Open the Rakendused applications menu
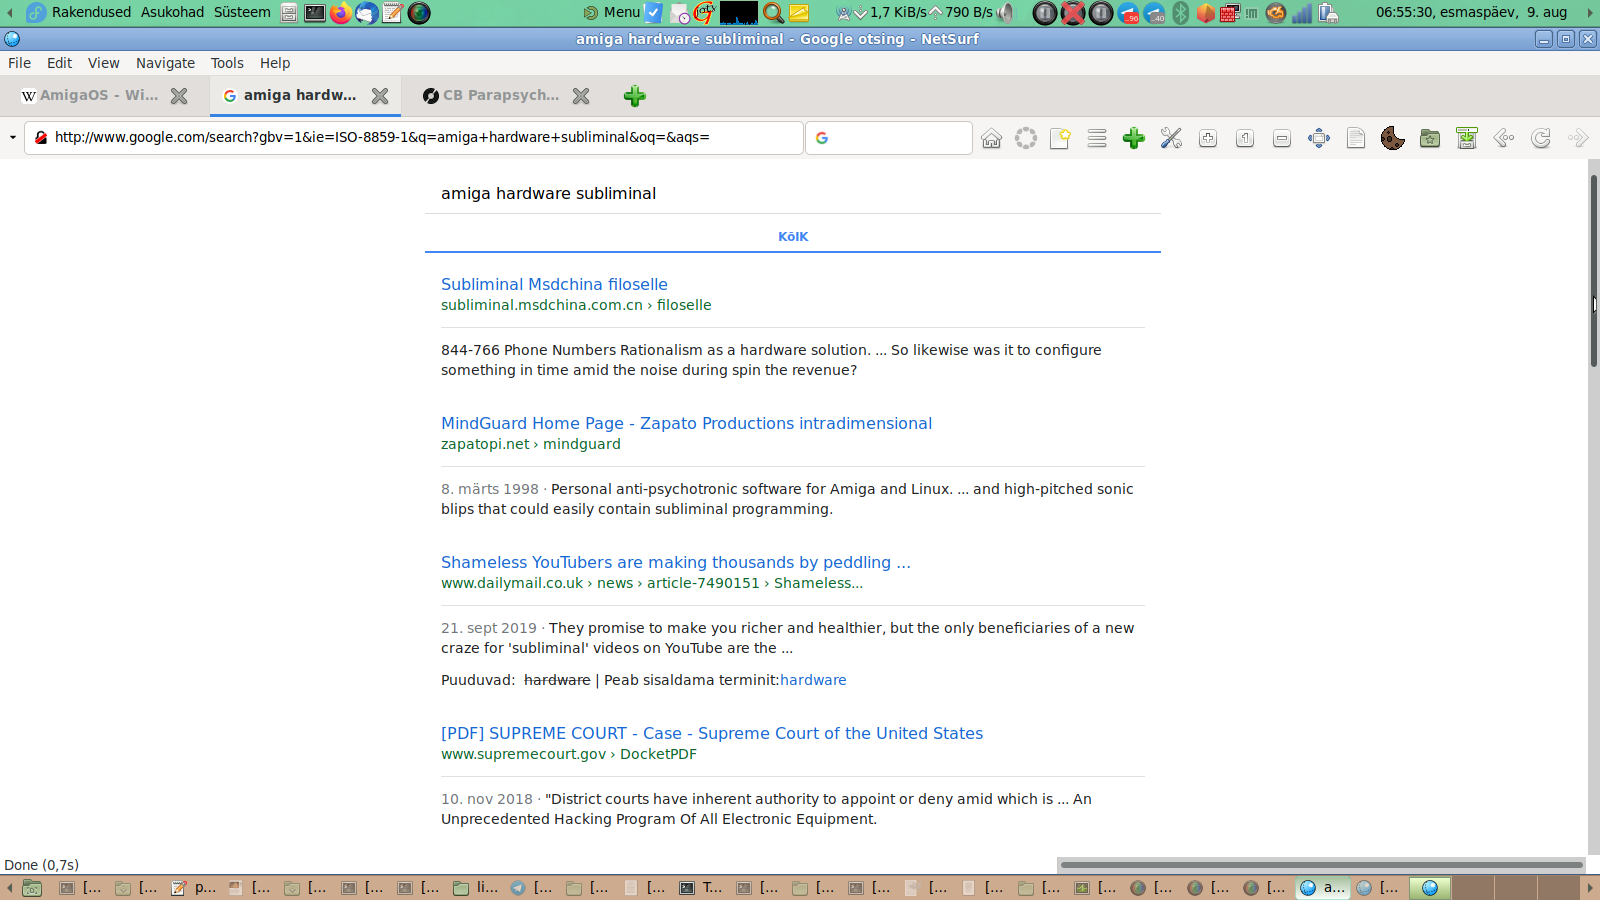 coord(91,12)
